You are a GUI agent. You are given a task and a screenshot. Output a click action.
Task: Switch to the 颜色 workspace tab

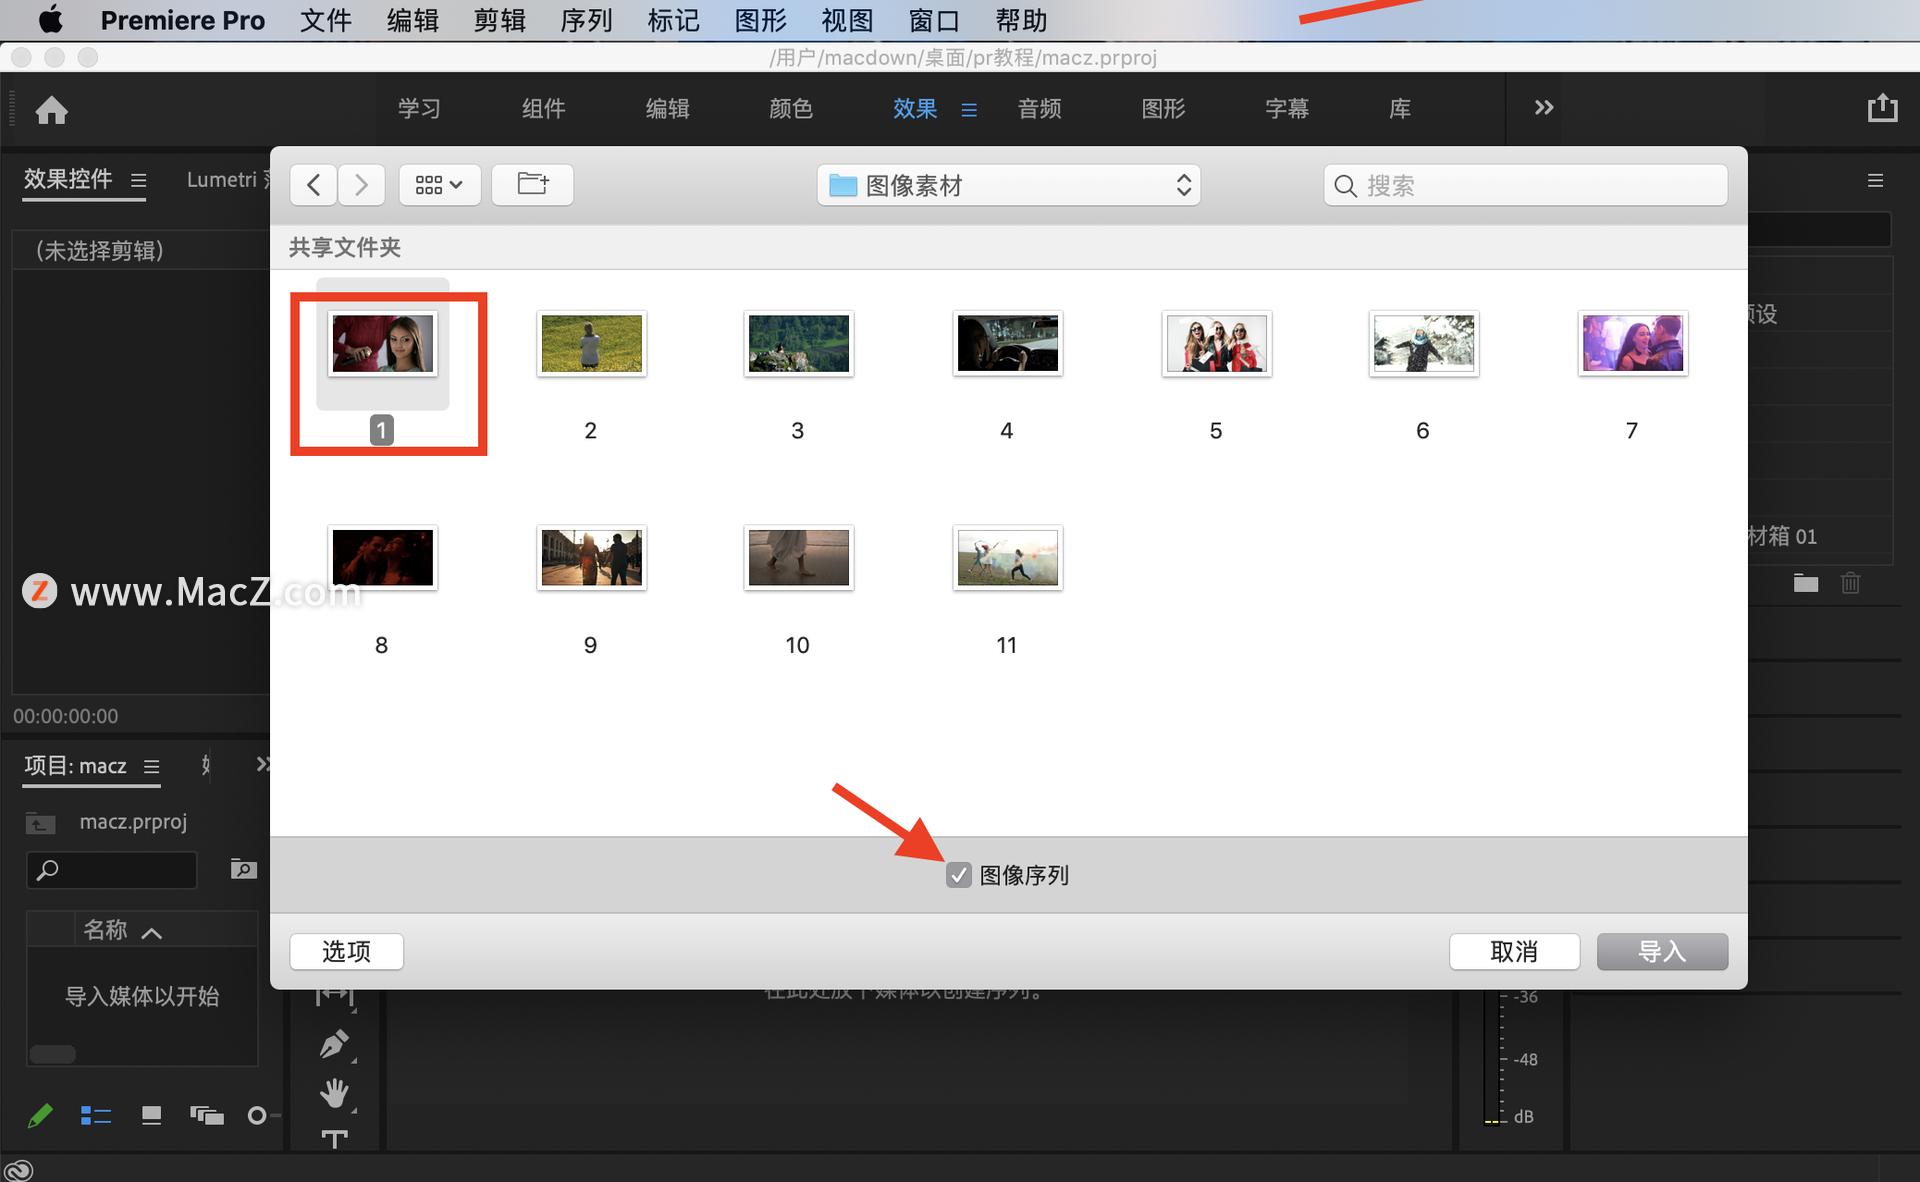[790, 108]
